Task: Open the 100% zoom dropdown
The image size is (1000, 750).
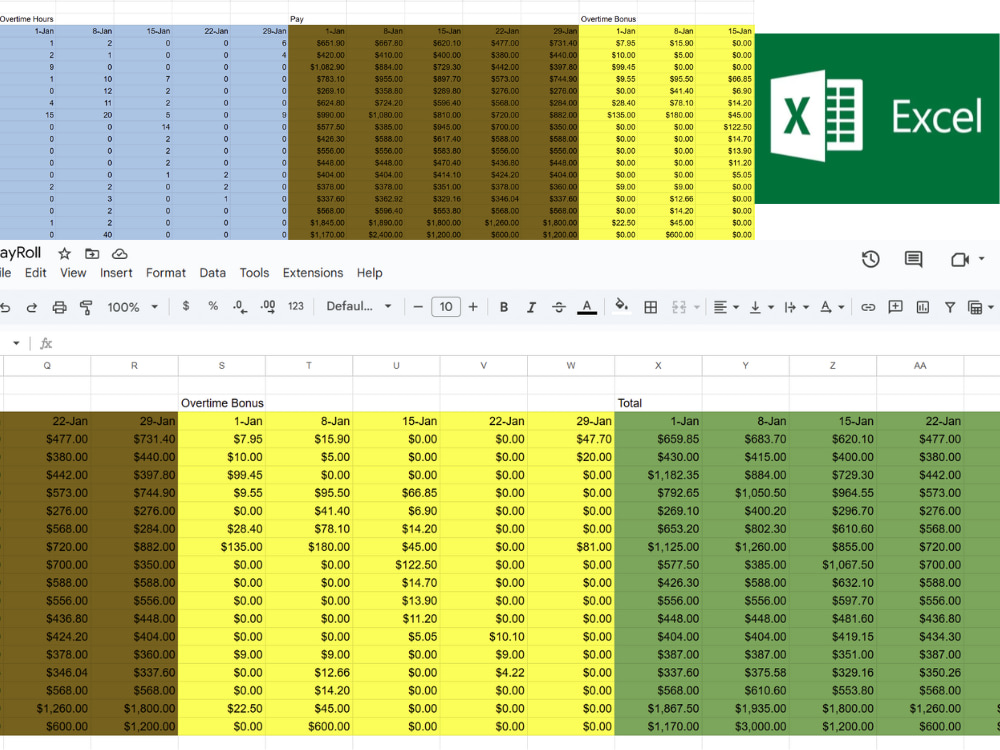Action: [133, 307]
